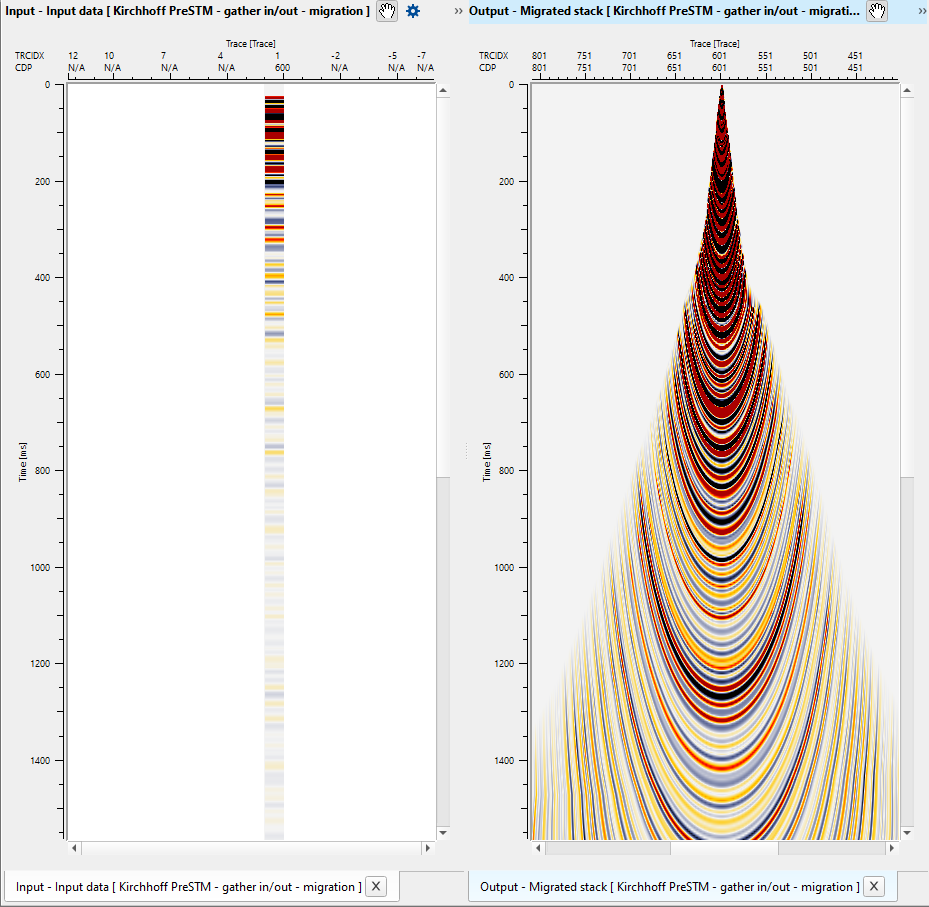Image resolution: width=929 pixels, height=907 pixels.
Task: Click trace value 451 in Output TRCIDX row
Action: (x=855, y=56)
